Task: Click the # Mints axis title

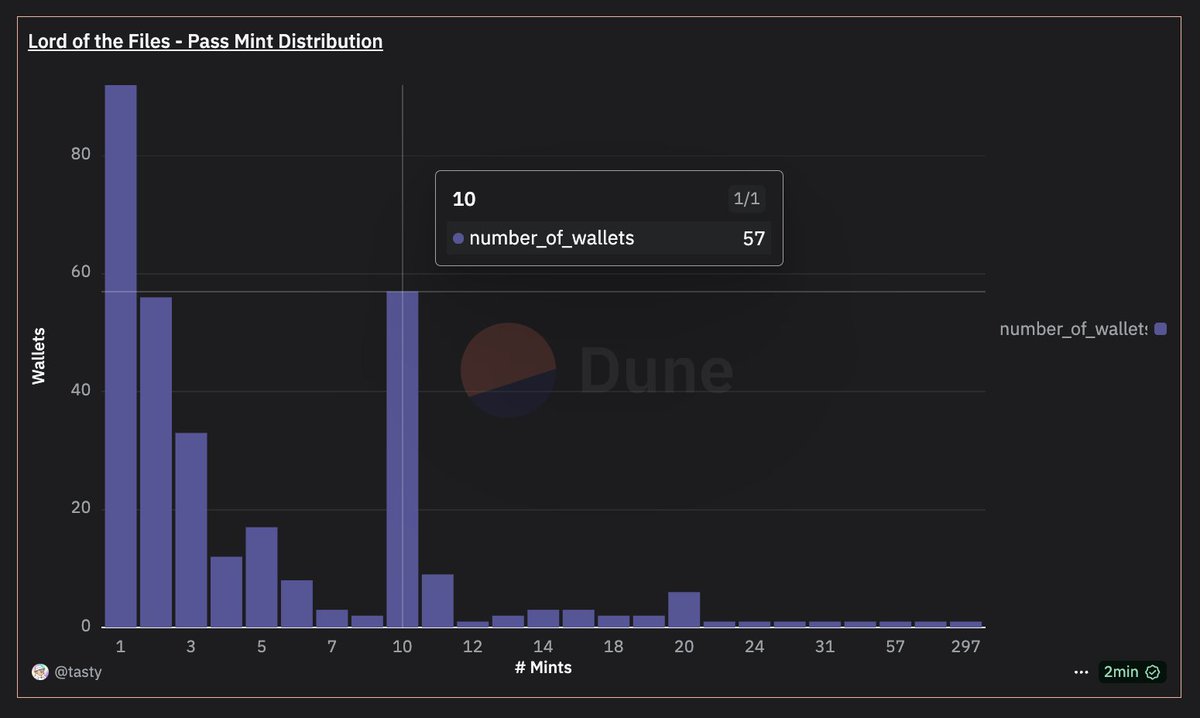Action: [542, 668]
